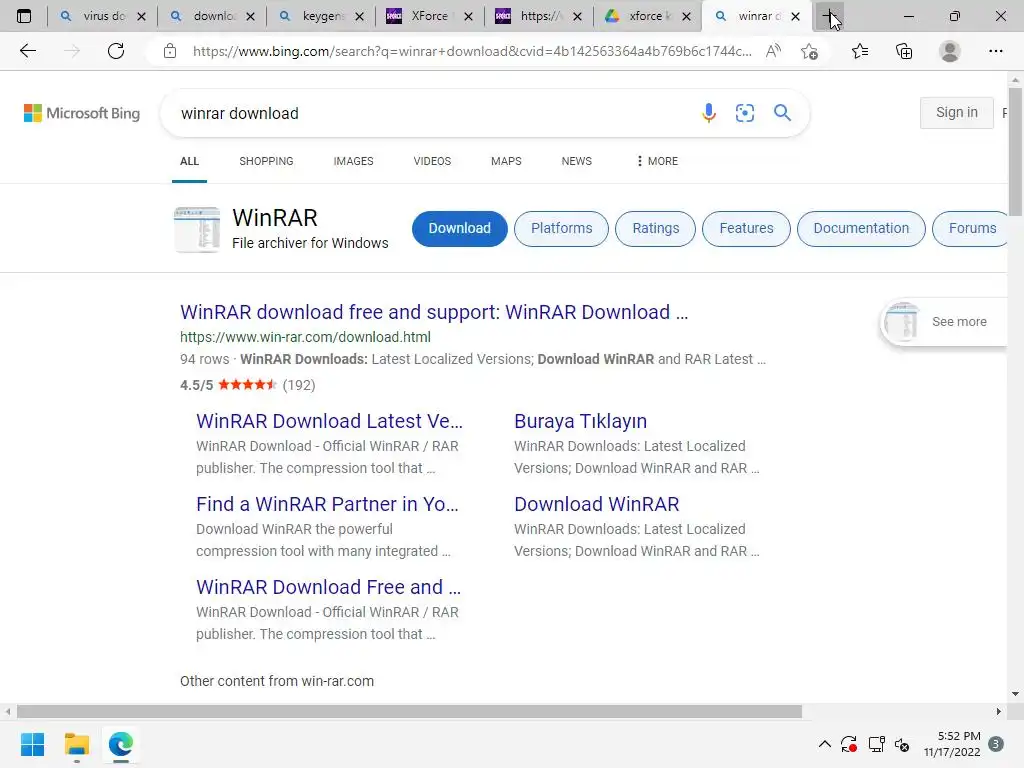The width and height of the screenshot is (1024, 768).
Task: Refresh the current Bing page
Action: point(116,51)
